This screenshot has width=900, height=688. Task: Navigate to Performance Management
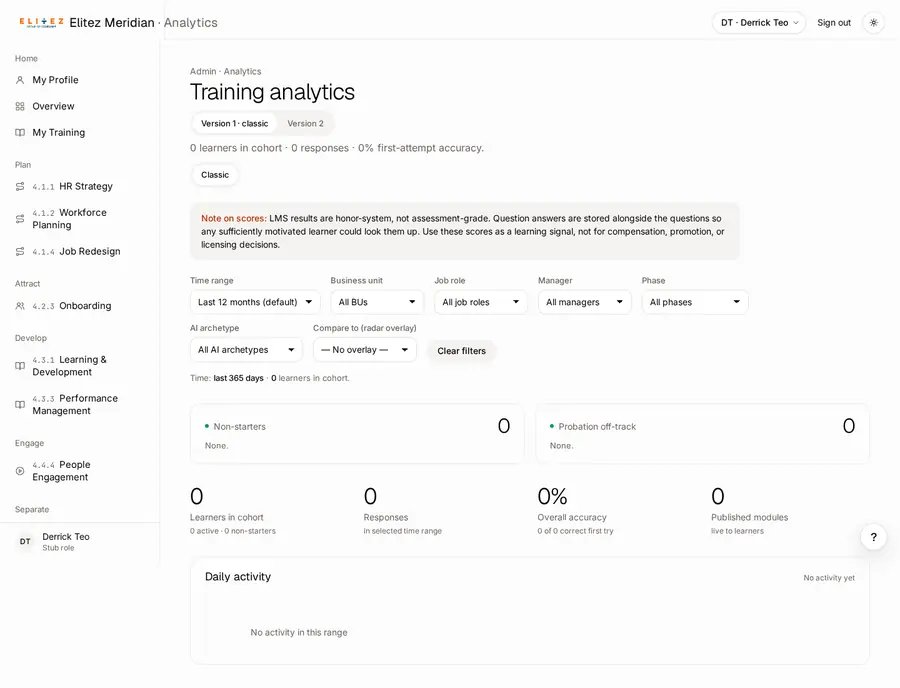coord(80,405)
